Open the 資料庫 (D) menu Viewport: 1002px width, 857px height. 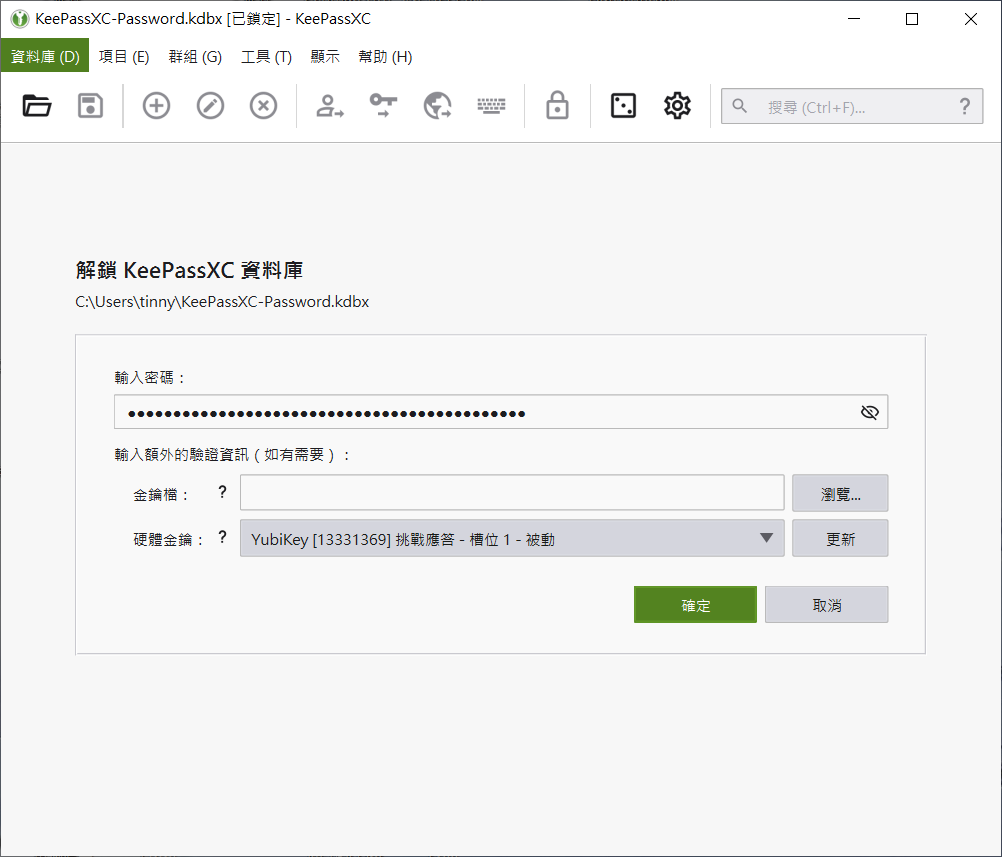[45, 56]
